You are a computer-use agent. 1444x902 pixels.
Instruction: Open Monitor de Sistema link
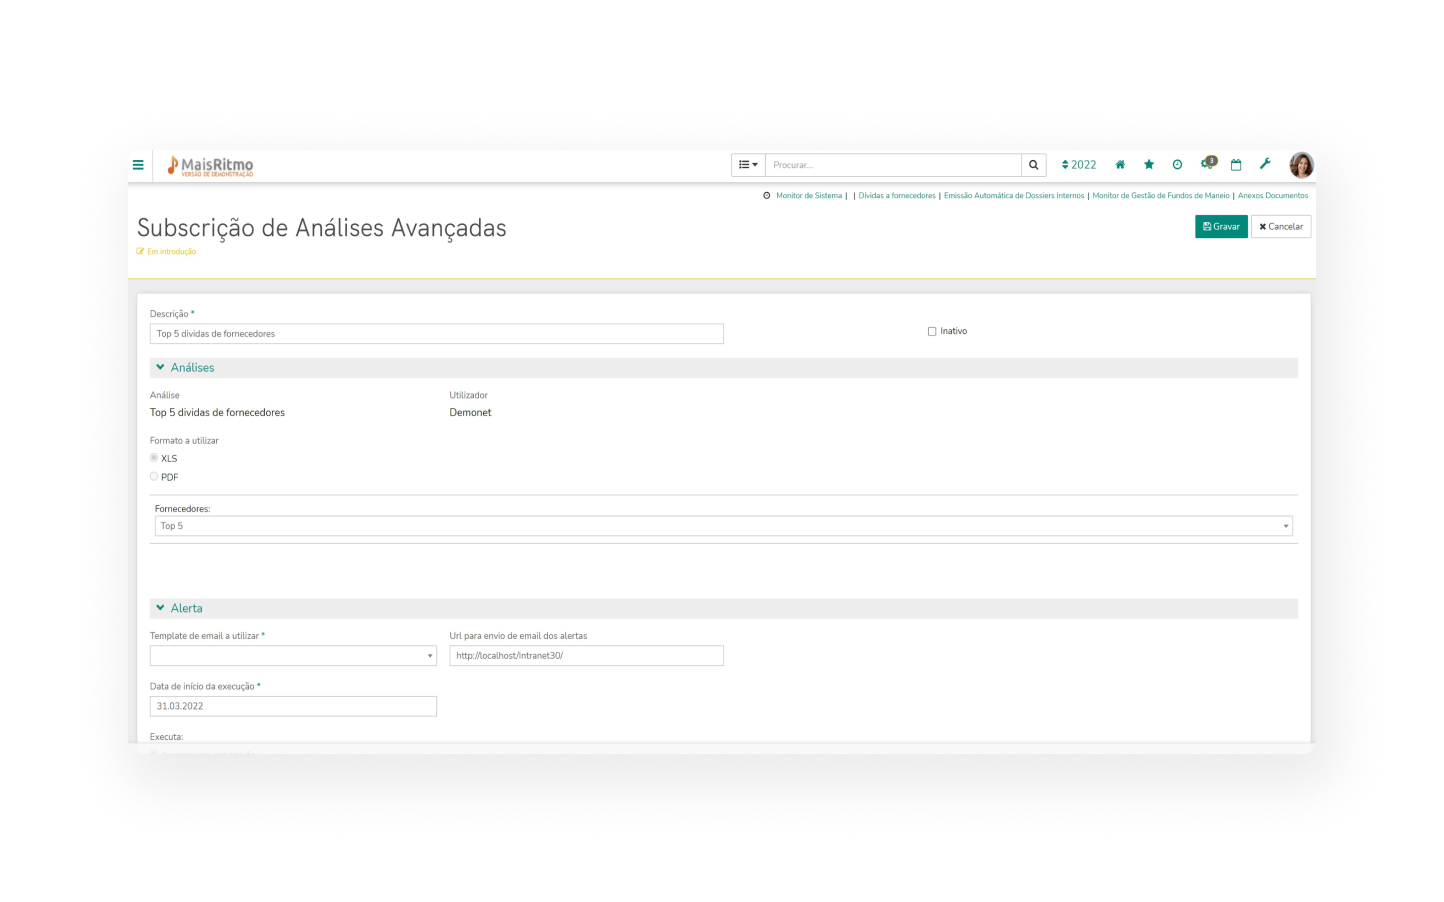(x=808, y=196)
